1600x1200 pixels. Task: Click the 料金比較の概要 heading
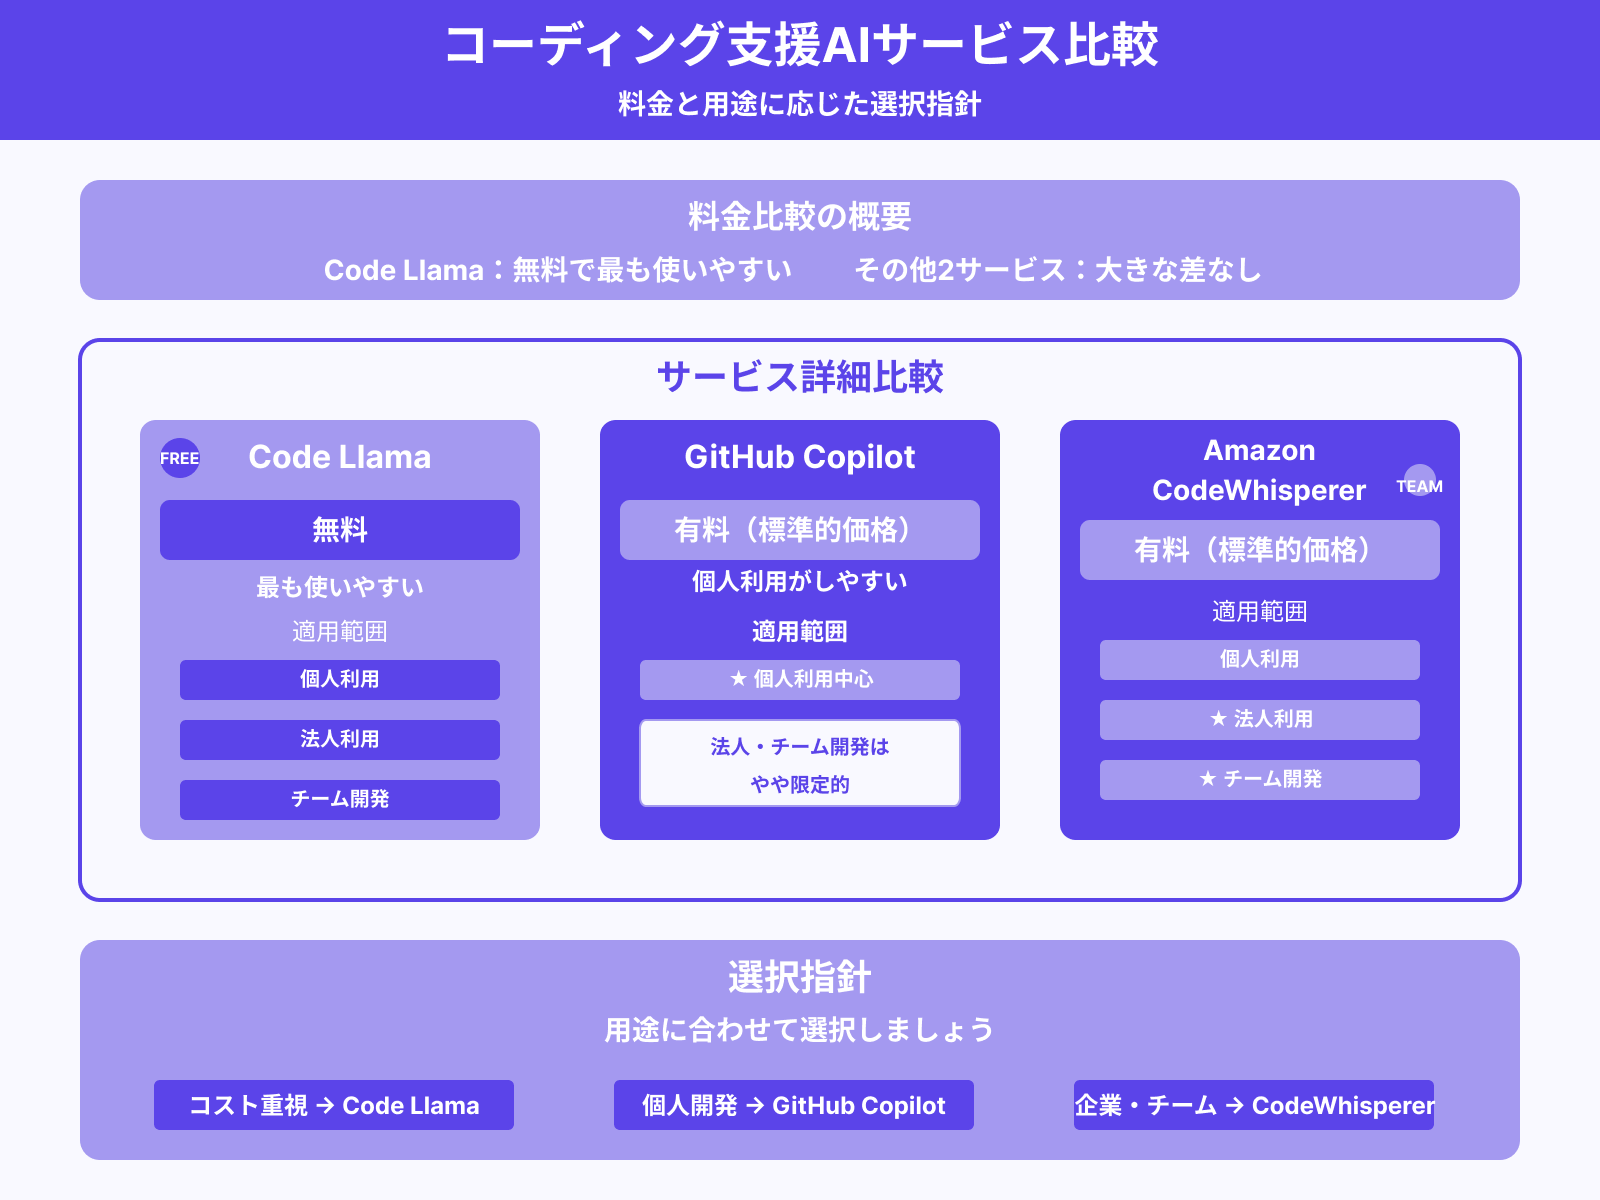pos(800,216)
